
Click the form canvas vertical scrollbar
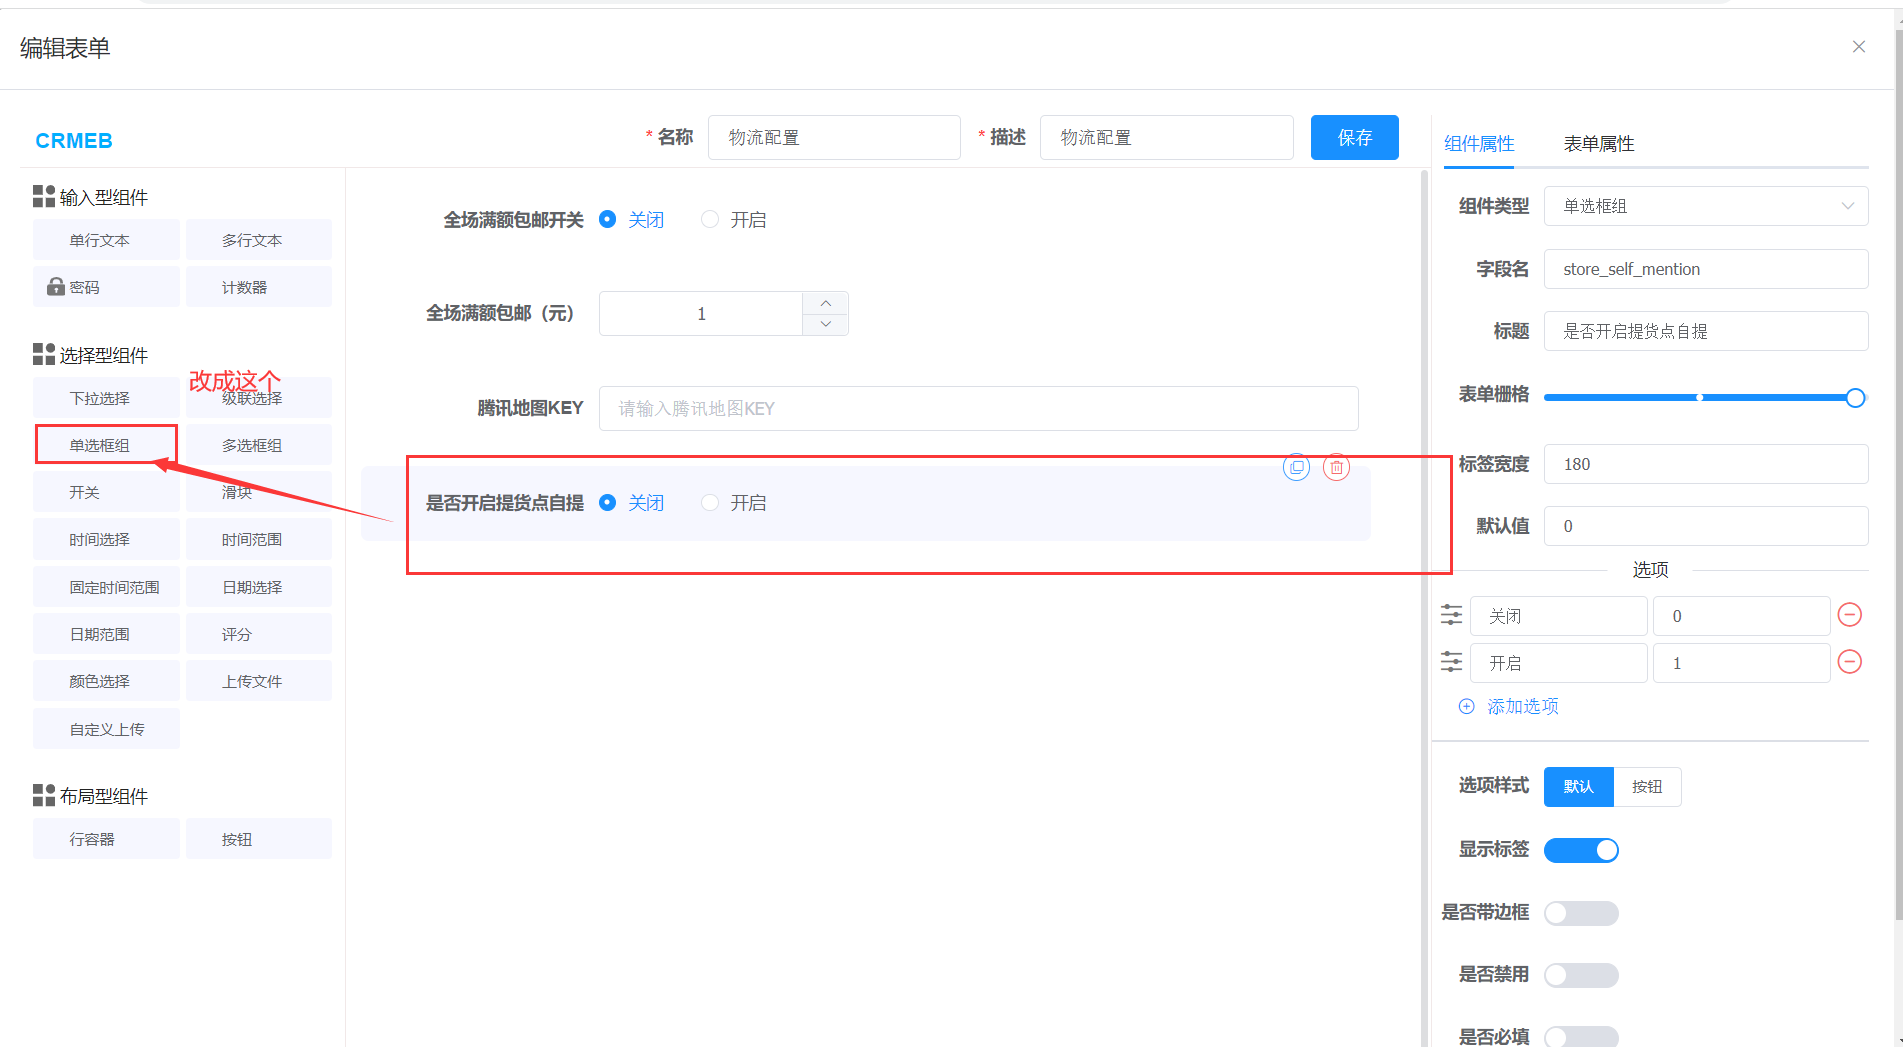(1424, 608)
